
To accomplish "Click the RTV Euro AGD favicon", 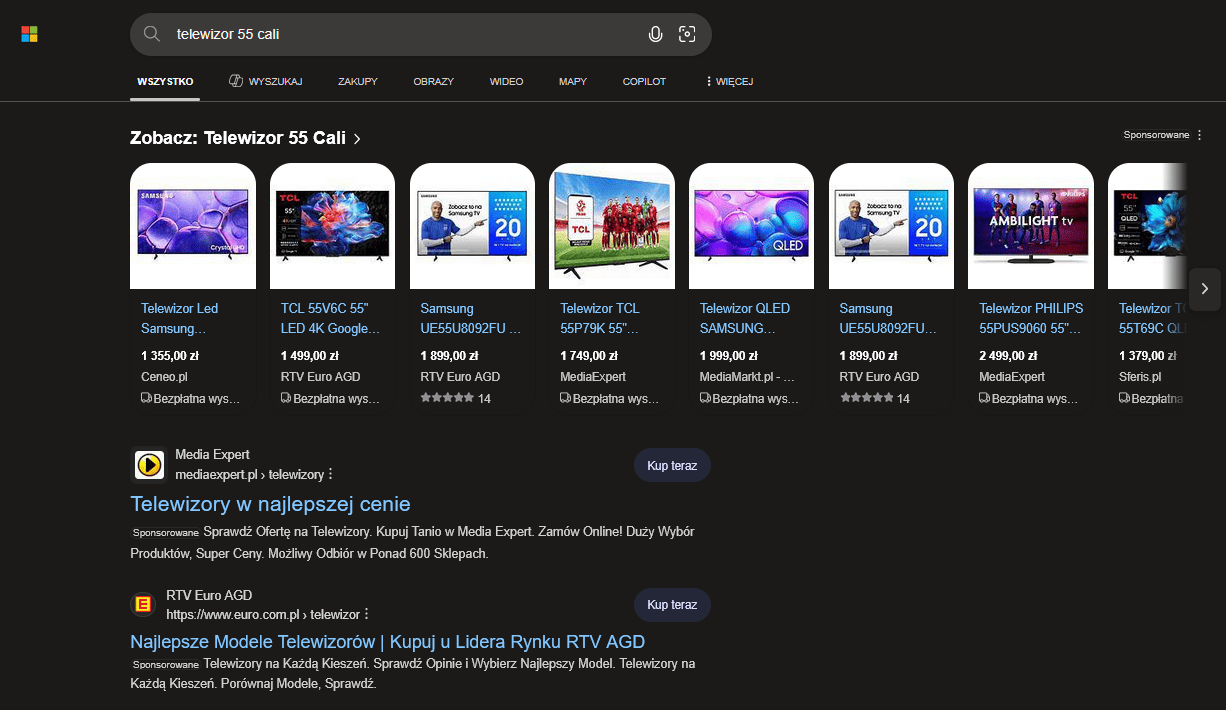I will point(144,604).
